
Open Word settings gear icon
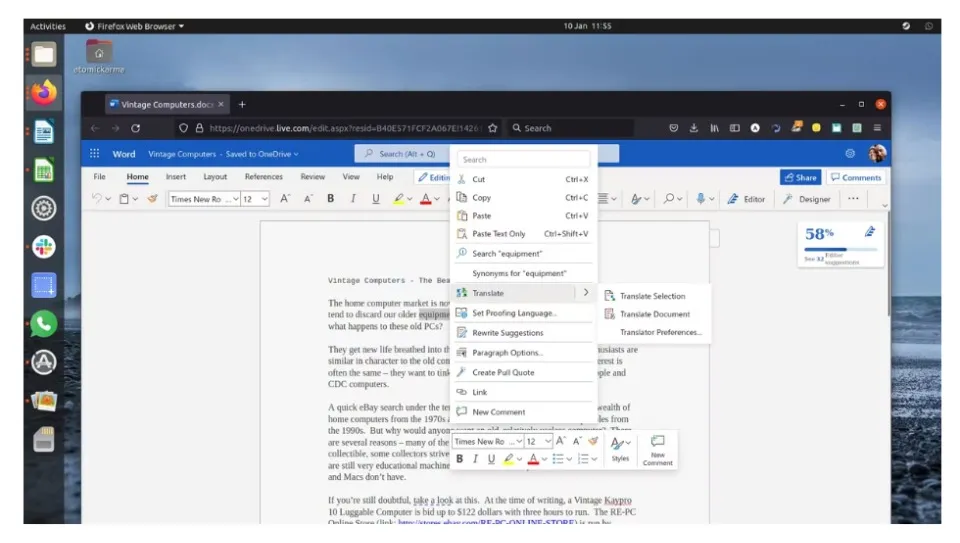click(850, 154)
